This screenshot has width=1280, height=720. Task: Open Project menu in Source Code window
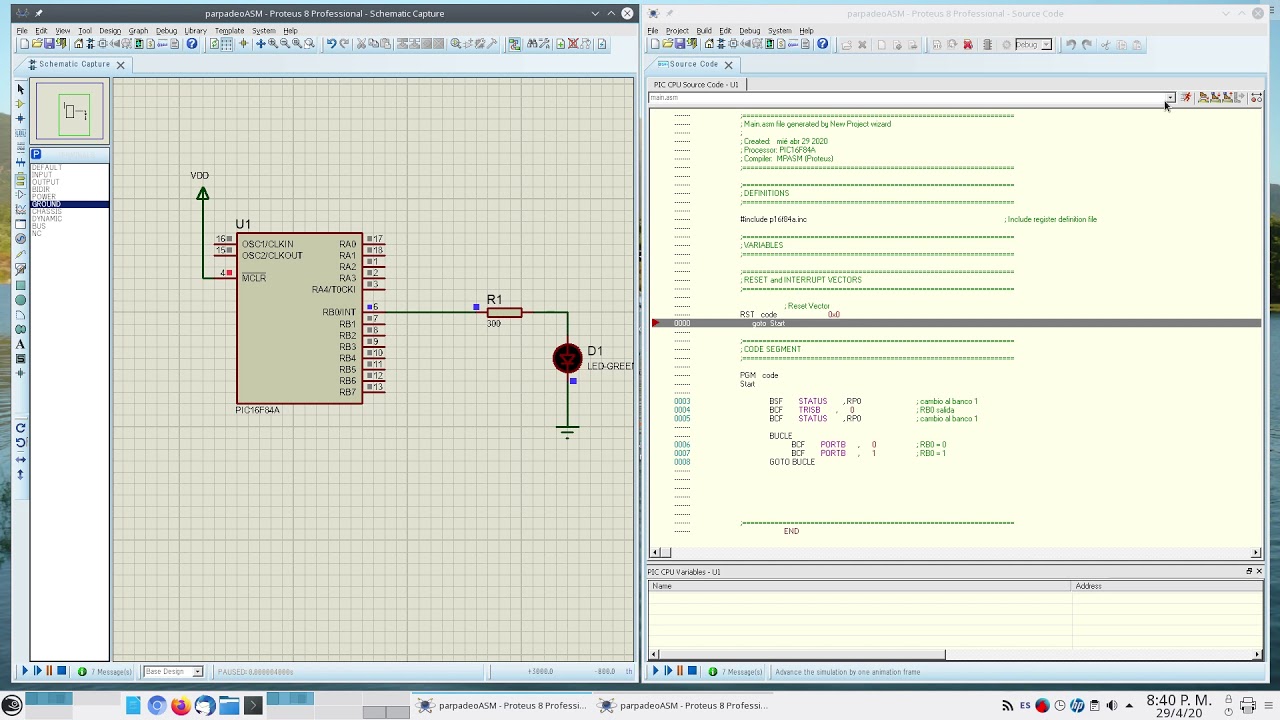[x=677, y=31]
